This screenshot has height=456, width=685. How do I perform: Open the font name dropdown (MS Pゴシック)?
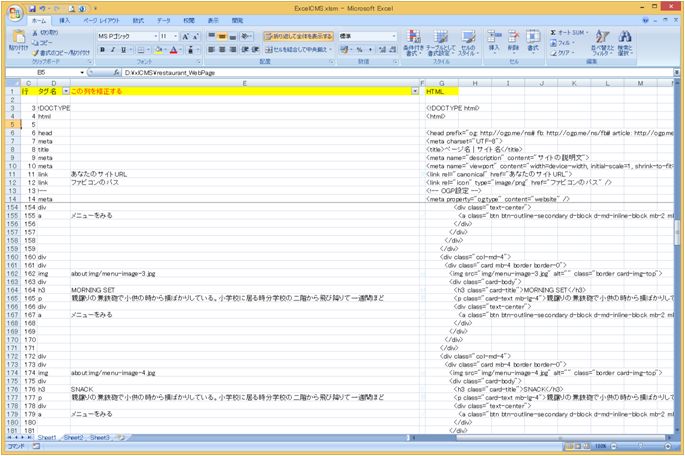click(156, 36)
